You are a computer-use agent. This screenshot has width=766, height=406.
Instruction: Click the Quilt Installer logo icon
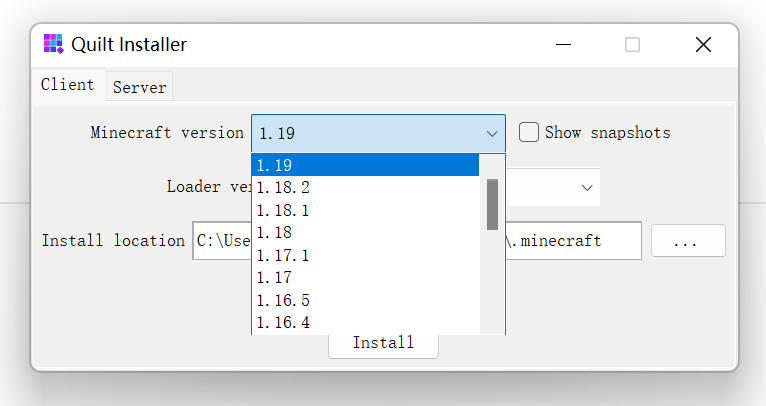(53, 44)
